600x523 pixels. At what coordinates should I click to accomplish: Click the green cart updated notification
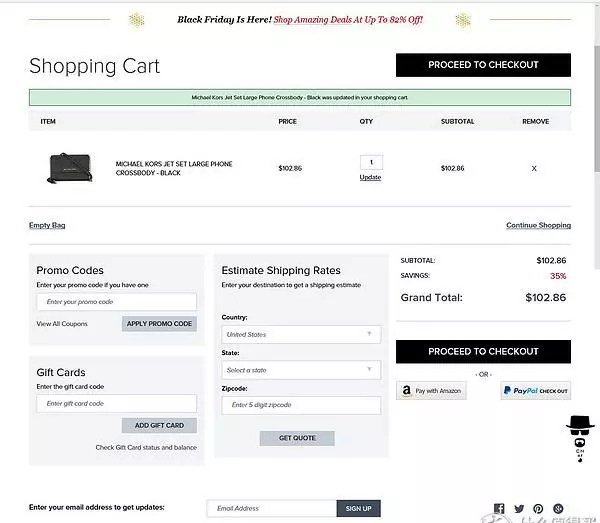coord(300,98)
